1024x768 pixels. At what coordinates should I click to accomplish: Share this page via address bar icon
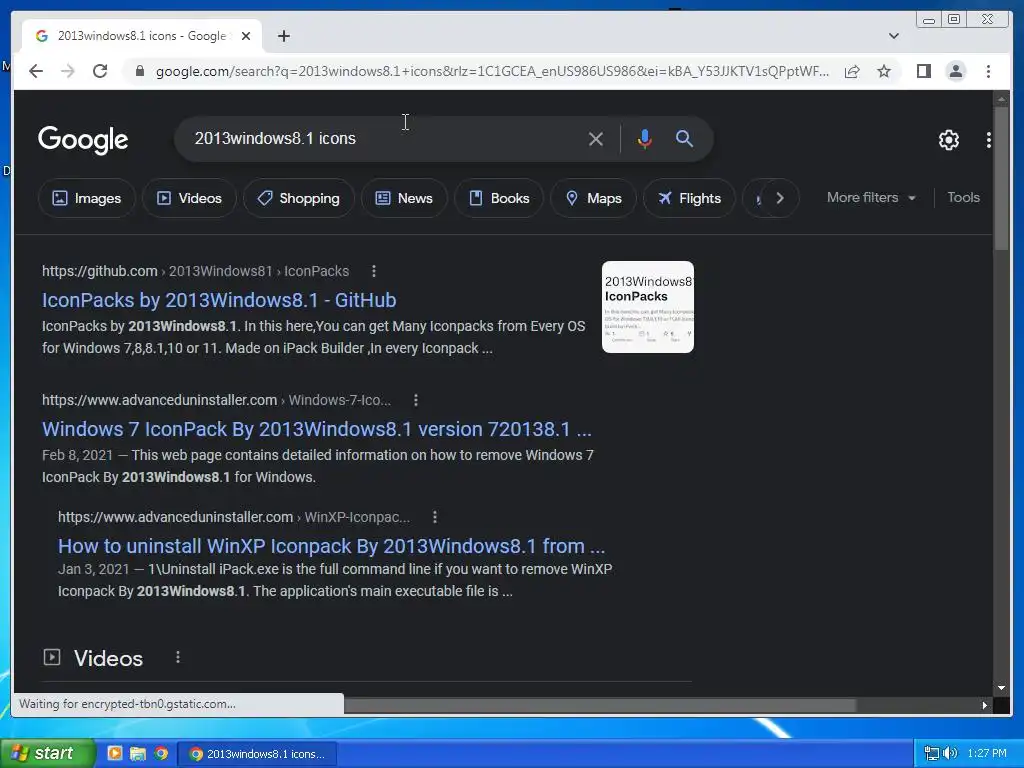[852, 71]
